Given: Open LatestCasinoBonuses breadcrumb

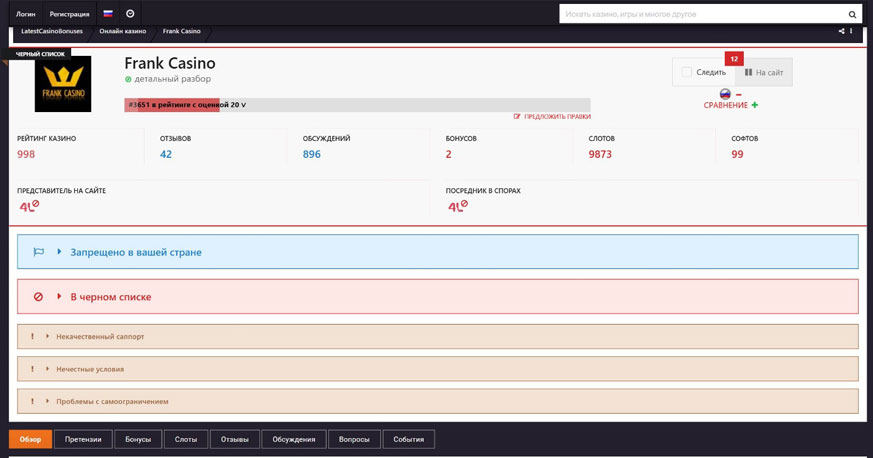Looking at the screenshot, I should [x=52, y=31].
